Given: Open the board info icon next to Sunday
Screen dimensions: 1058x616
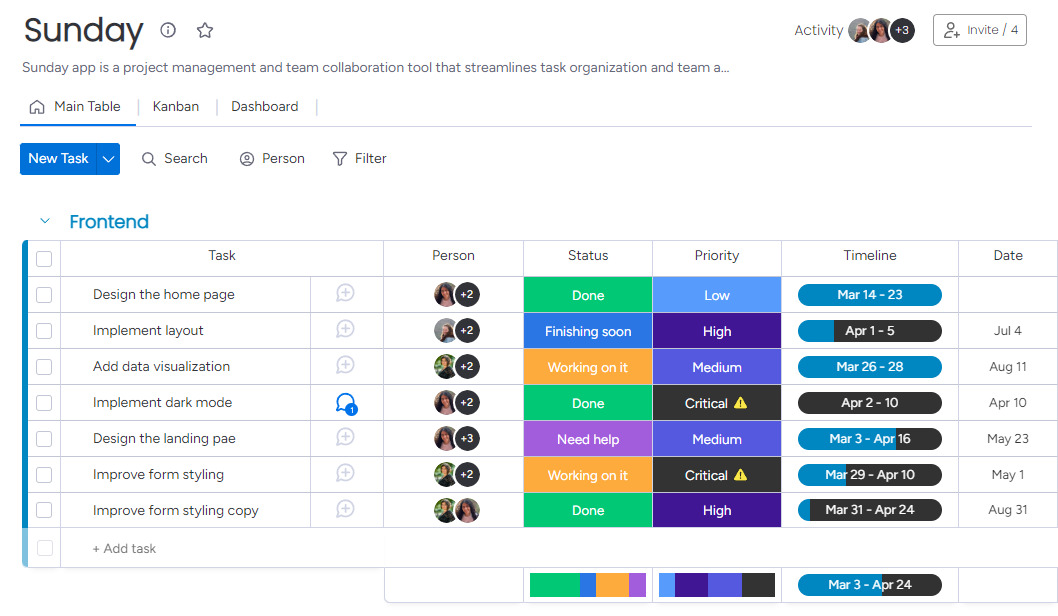Looking at the screenshot, I should click(167, 30).
